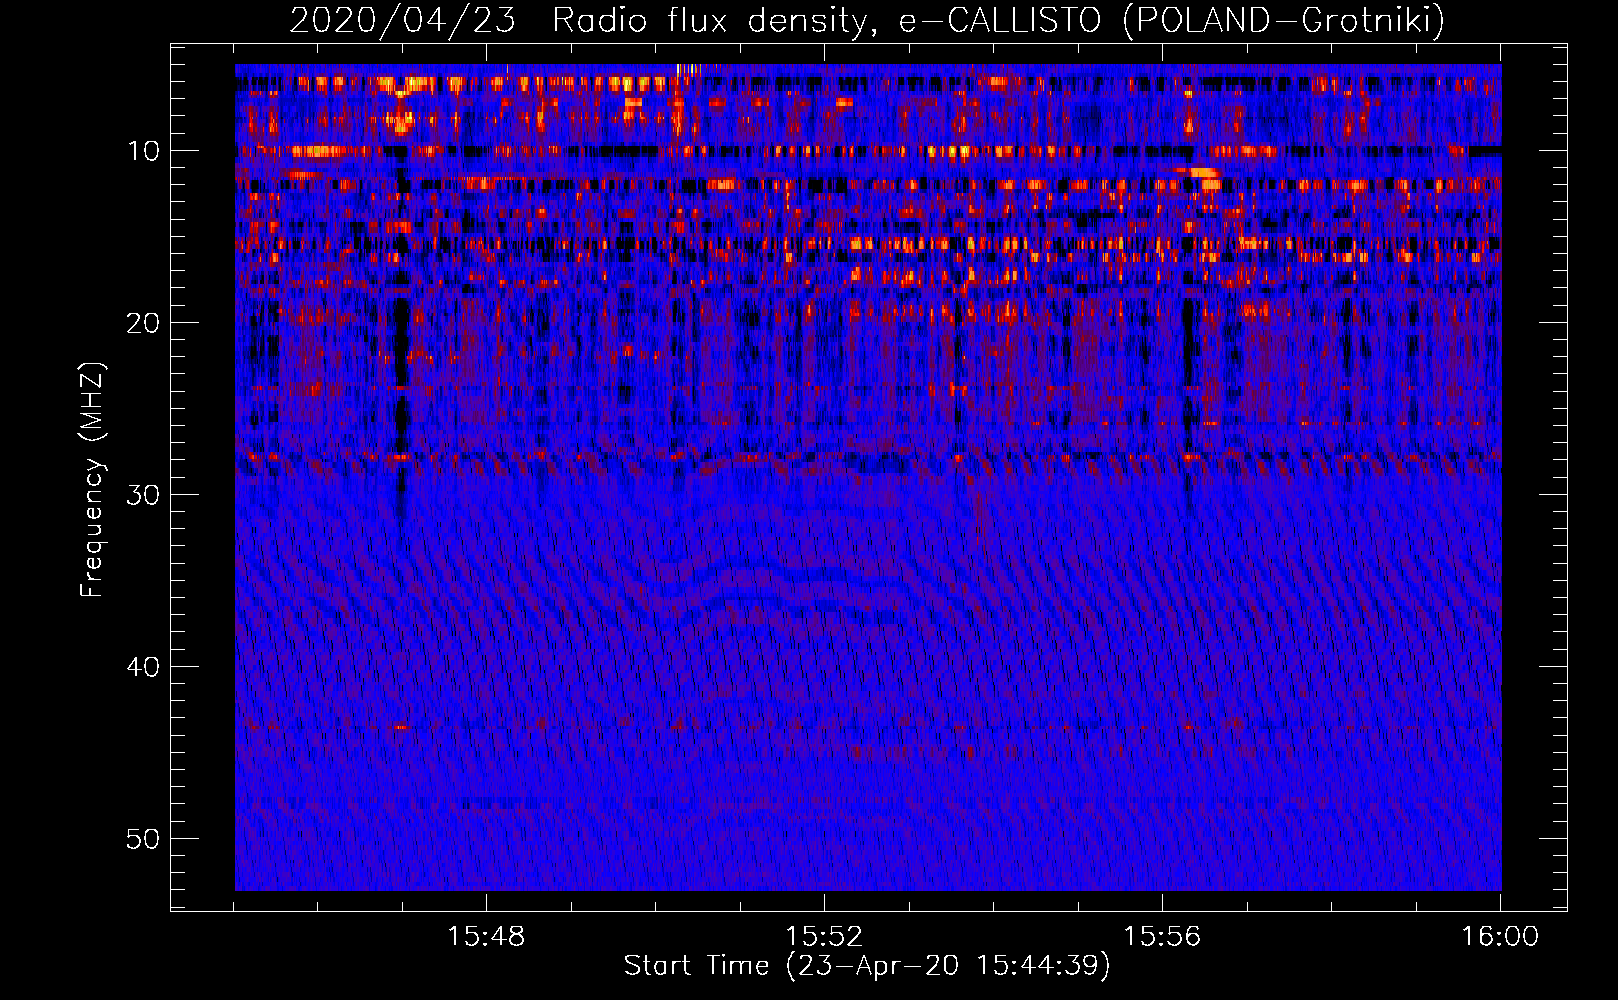Click the Start Time axis label
This screenshot has height=1000, width=1618.
click(x=867, y=966)
